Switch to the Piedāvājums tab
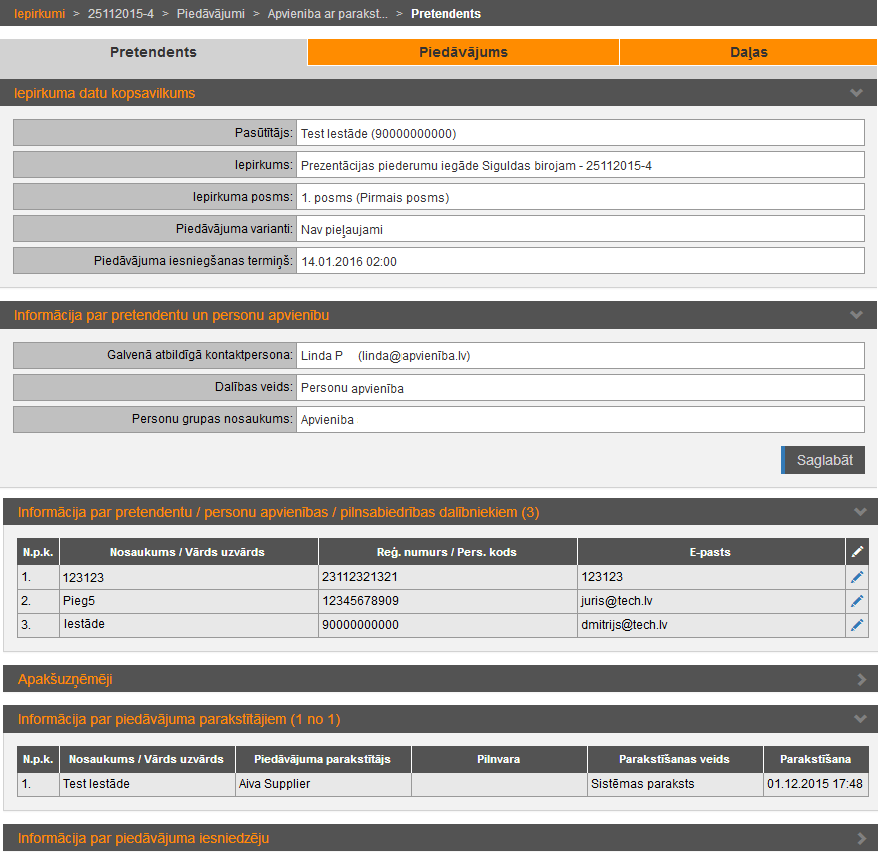This screenshot has width=878, height=856. click(463, 52)
